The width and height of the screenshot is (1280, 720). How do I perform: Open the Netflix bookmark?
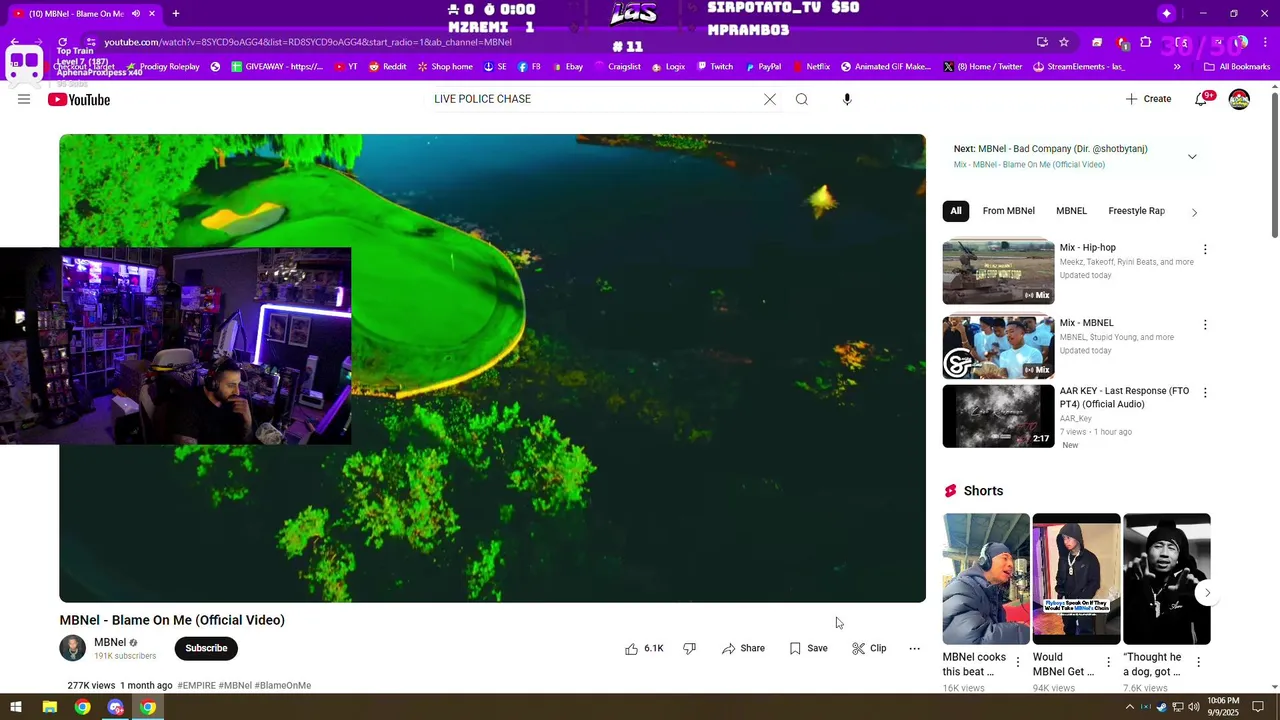click(811, 67)
